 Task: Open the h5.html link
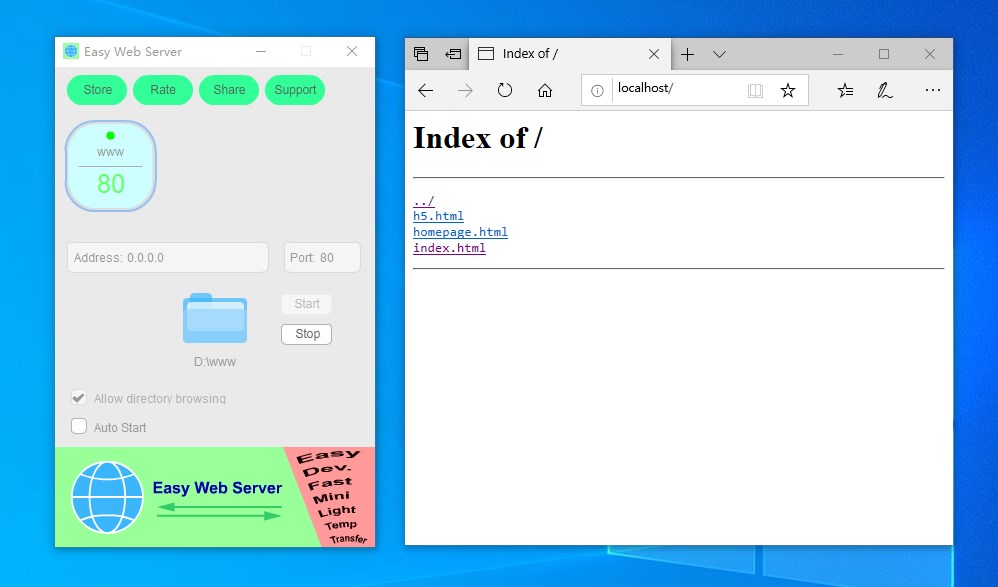[x=439, y=216]
